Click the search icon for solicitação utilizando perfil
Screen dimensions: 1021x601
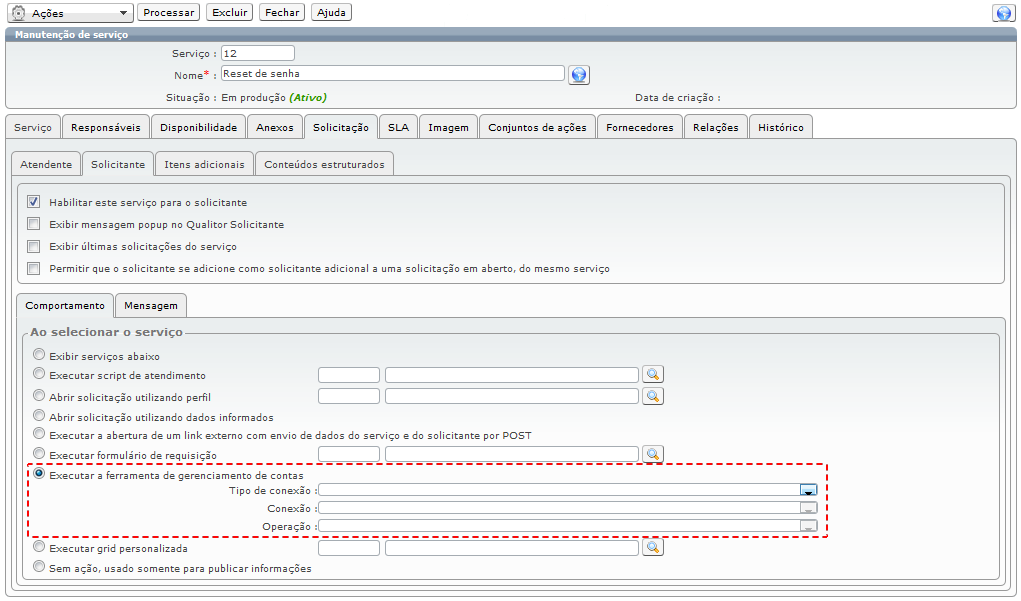653,396
